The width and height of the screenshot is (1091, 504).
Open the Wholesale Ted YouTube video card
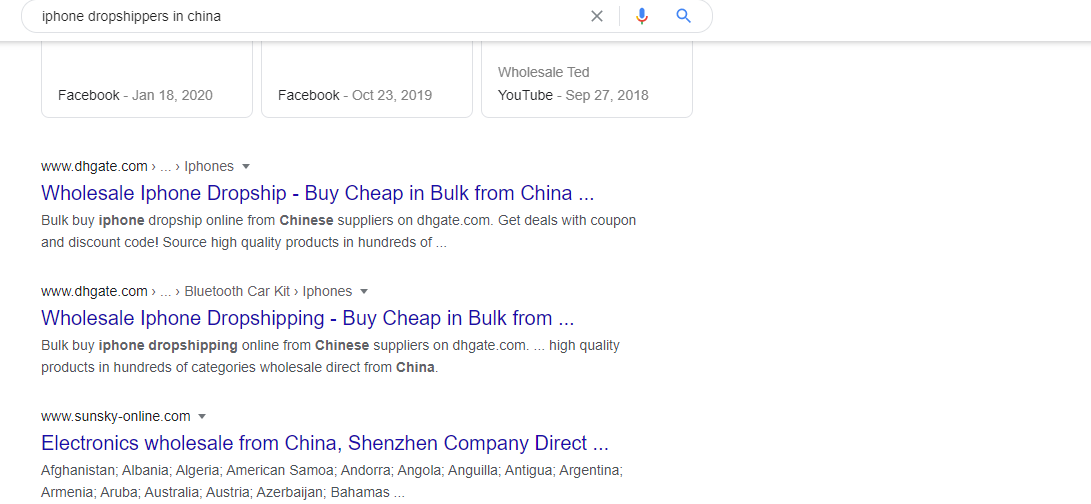[x=587, y=79]
